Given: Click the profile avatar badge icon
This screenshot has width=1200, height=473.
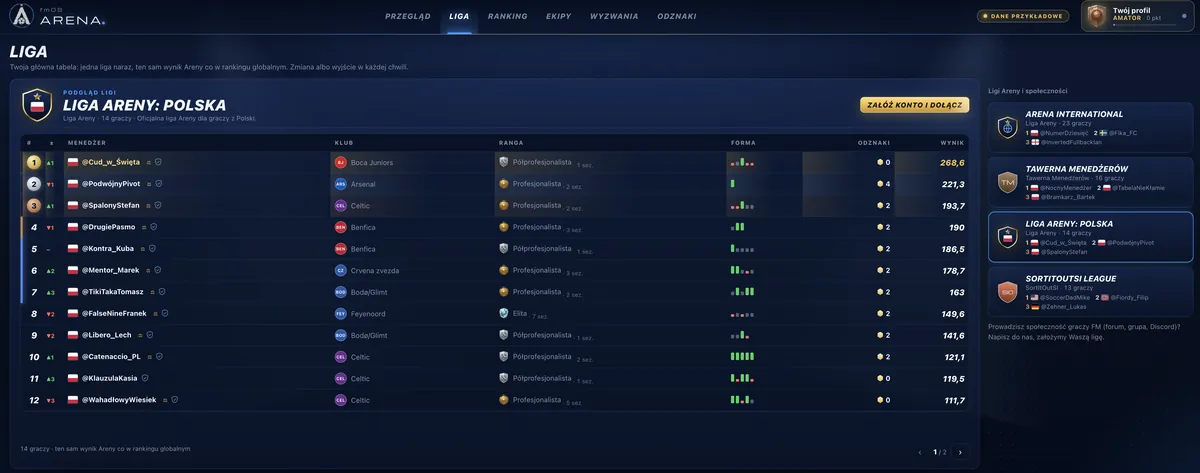Looking at the screenshot, I should click(x=1097, y=15).
